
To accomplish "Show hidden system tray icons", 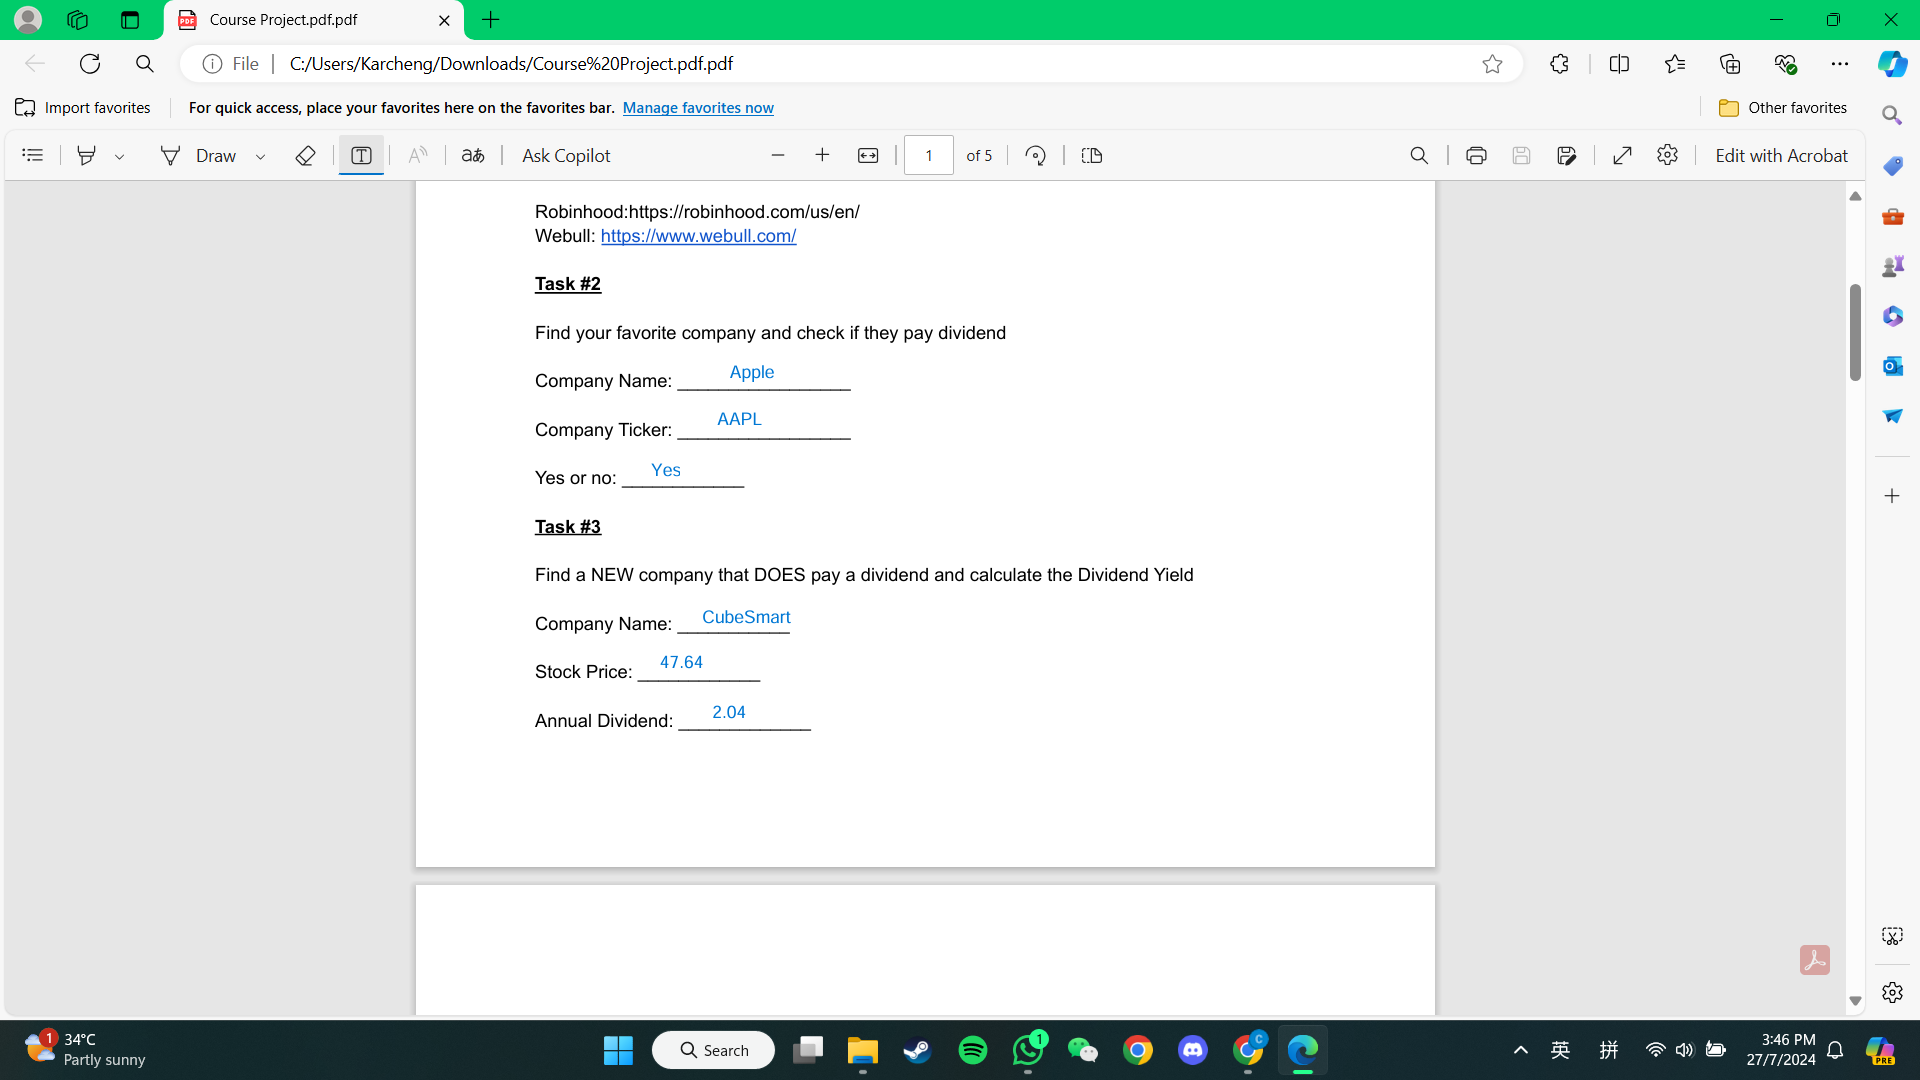I will coord(1520,1050).
